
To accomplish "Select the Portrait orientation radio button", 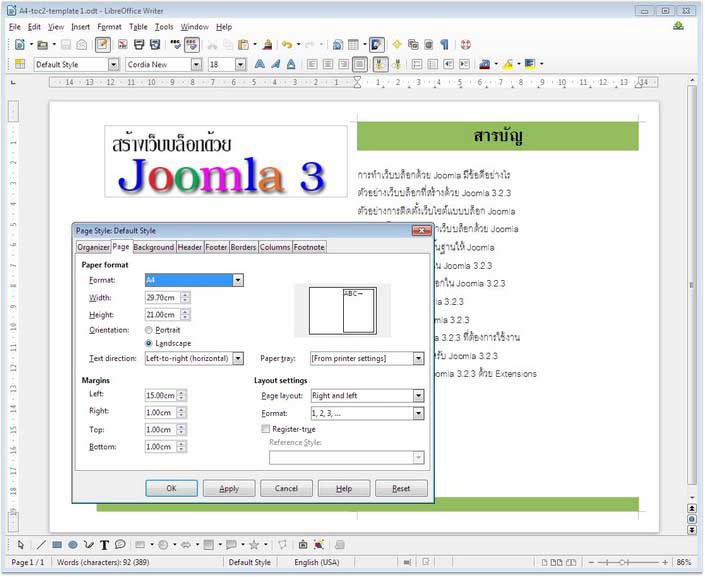I will pos(149,330).
